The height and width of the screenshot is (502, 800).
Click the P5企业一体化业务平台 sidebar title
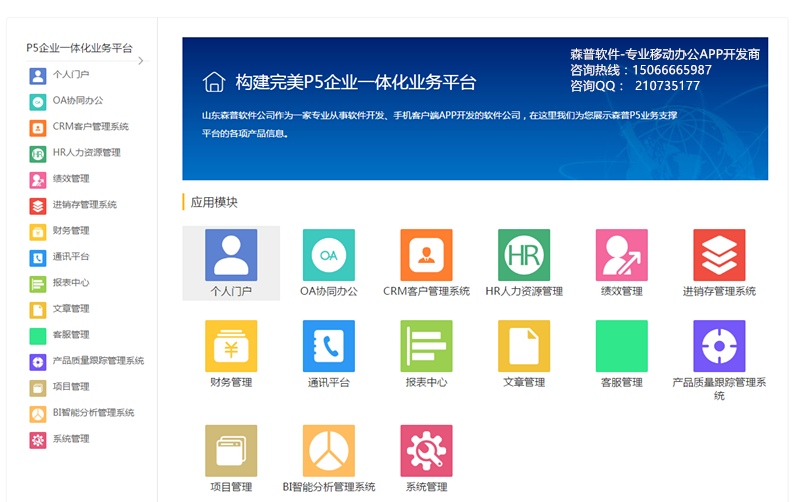tap(79, 48)
